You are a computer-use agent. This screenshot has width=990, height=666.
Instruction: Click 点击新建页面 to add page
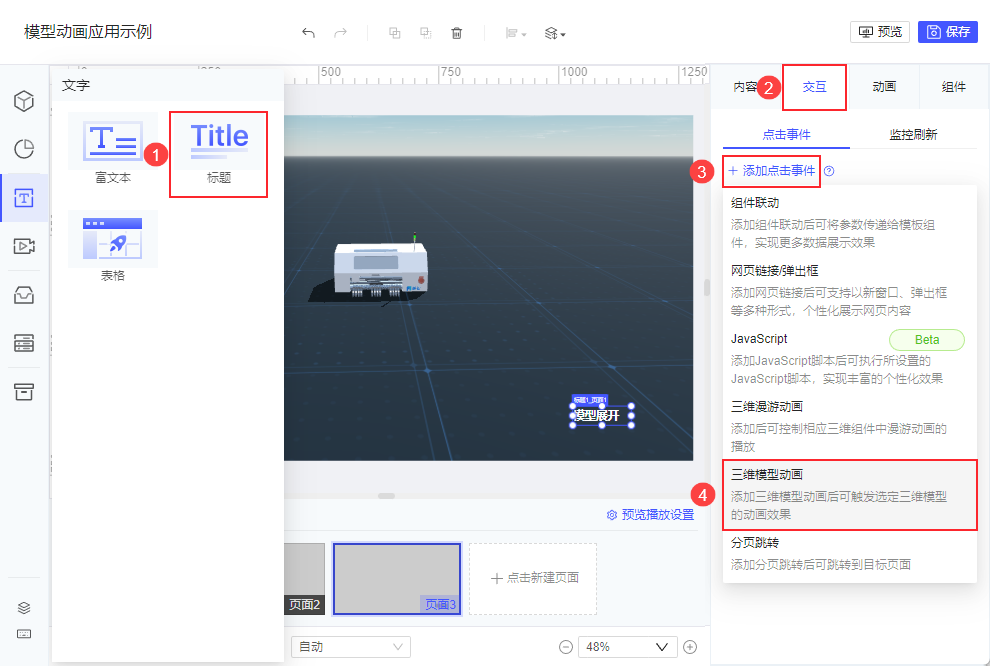pyautogui.click(x=534, y=578)
